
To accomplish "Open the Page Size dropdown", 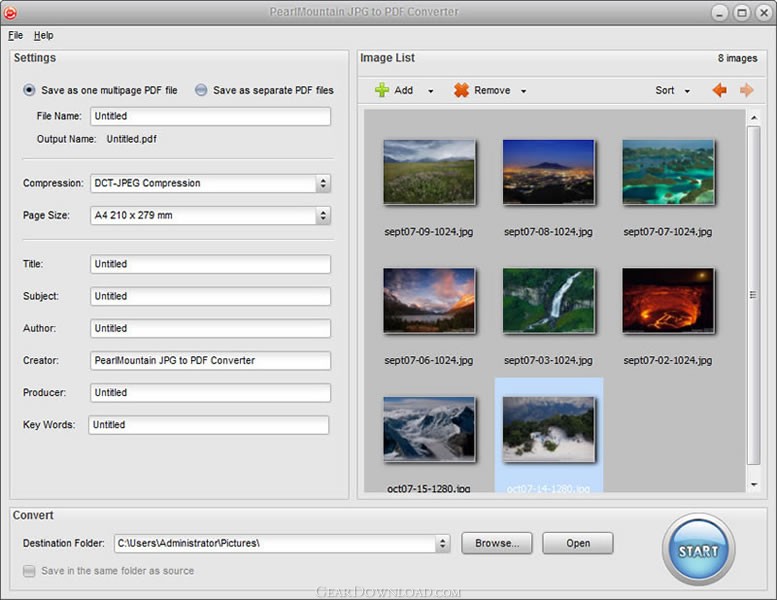I will [323, 216].
